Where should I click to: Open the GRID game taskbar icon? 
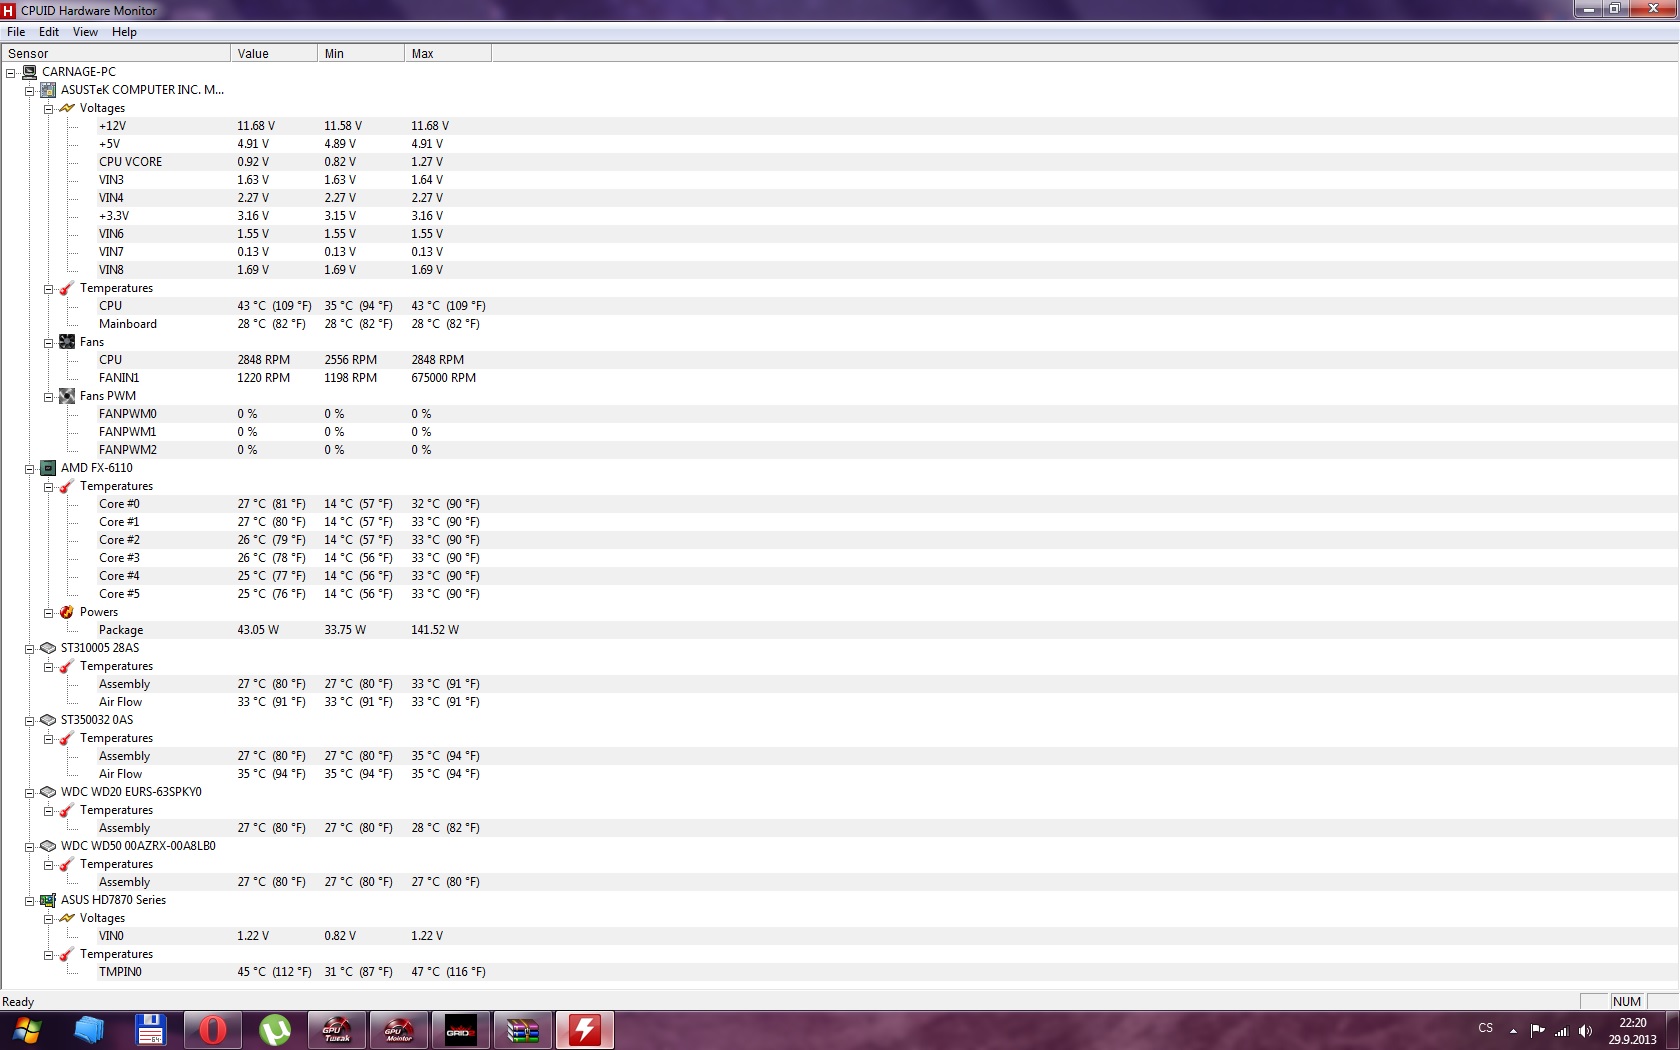460,1030
